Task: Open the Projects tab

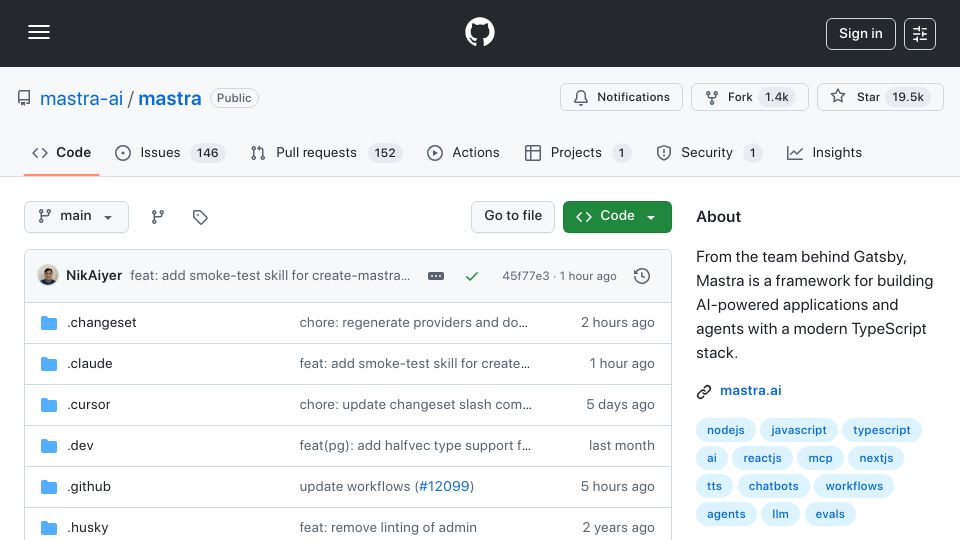Action: pyautogui.click(x=577, y=152)
